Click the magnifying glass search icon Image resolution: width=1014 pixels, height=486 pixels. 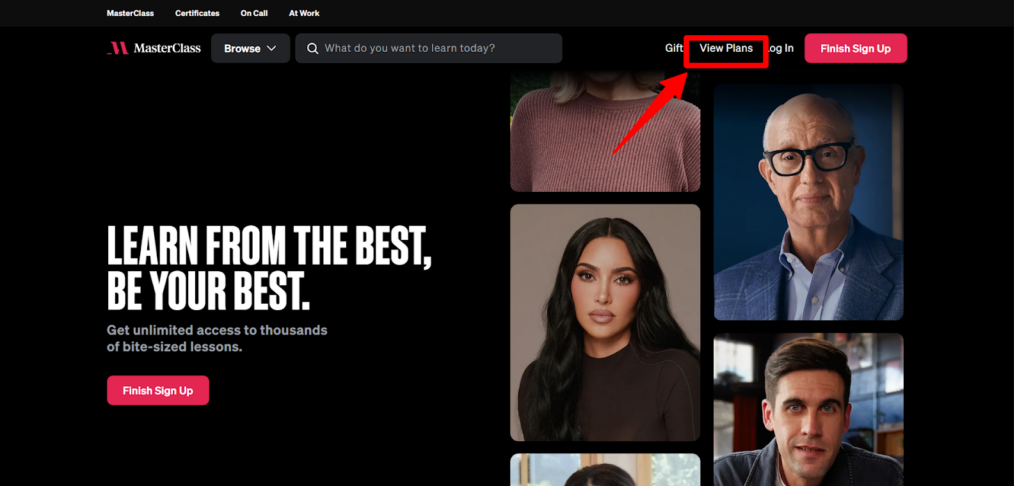(312, 48)
